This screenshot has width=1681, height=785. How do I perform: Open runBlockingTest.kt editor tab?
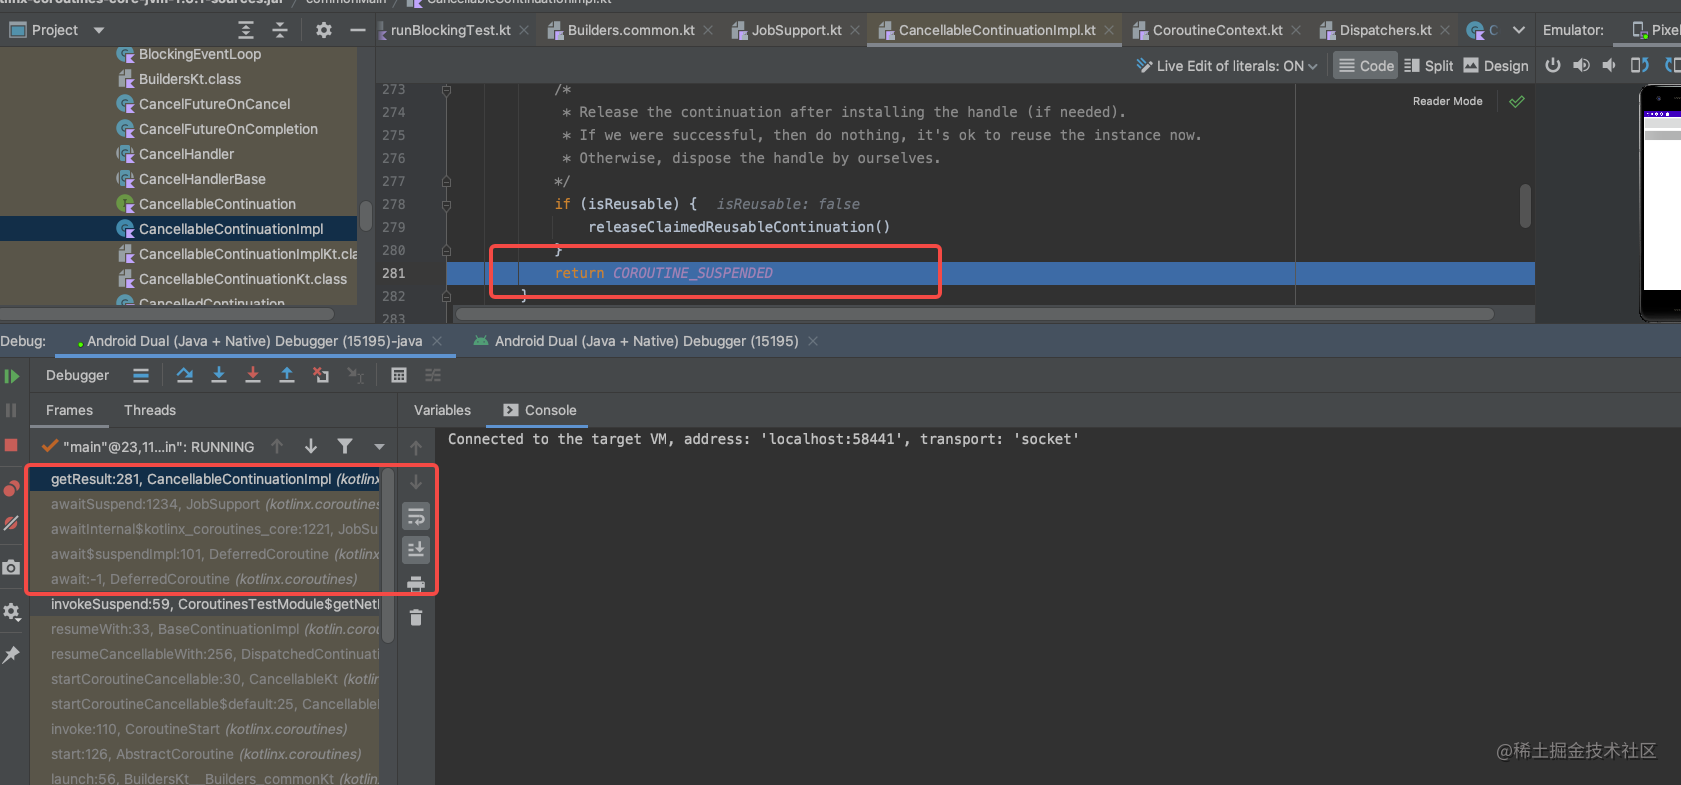[450, 30]
